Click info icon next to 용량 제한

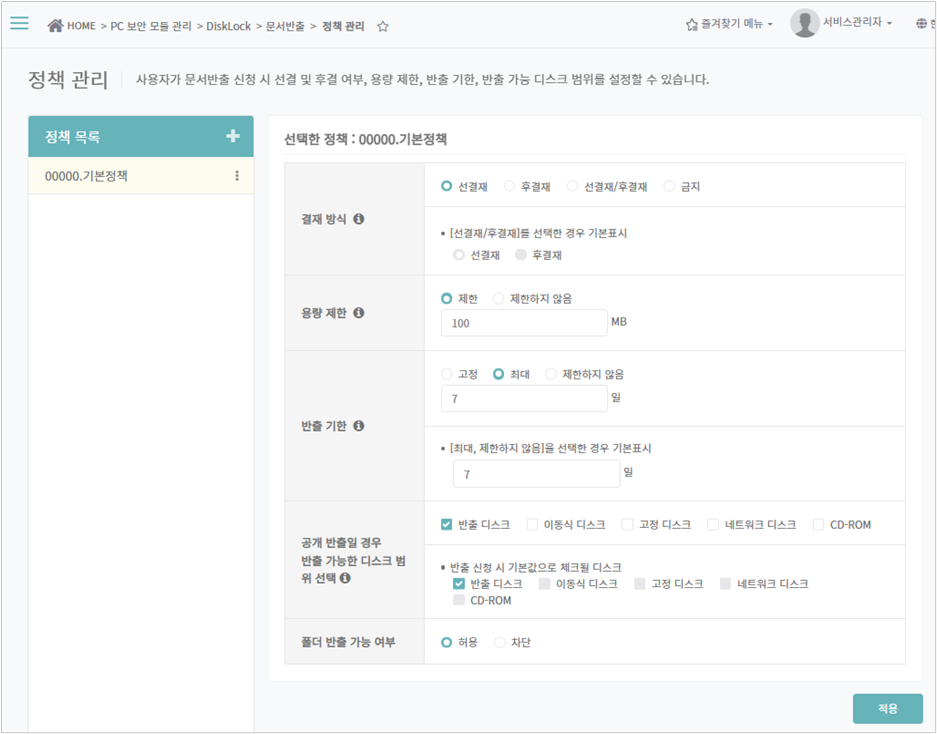359,313
